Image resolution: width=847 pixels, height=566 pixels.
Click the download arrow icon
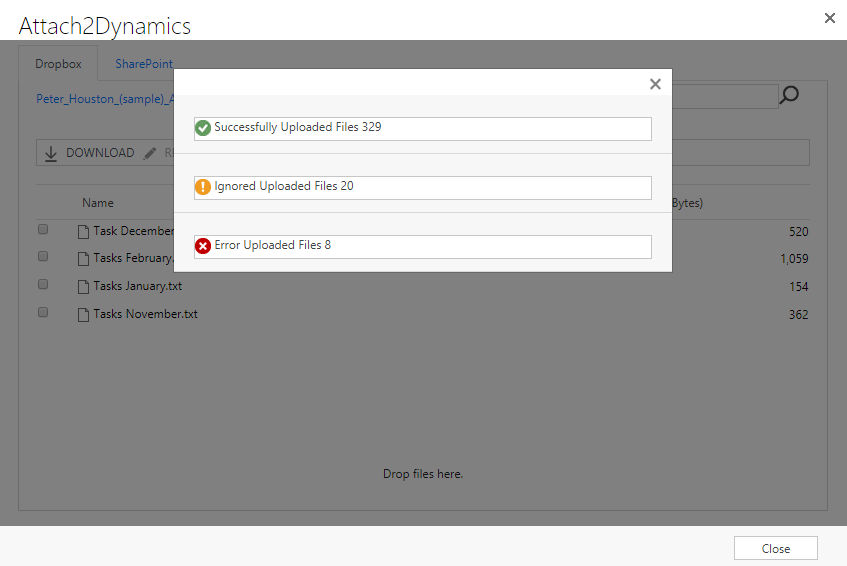(51, 153)
